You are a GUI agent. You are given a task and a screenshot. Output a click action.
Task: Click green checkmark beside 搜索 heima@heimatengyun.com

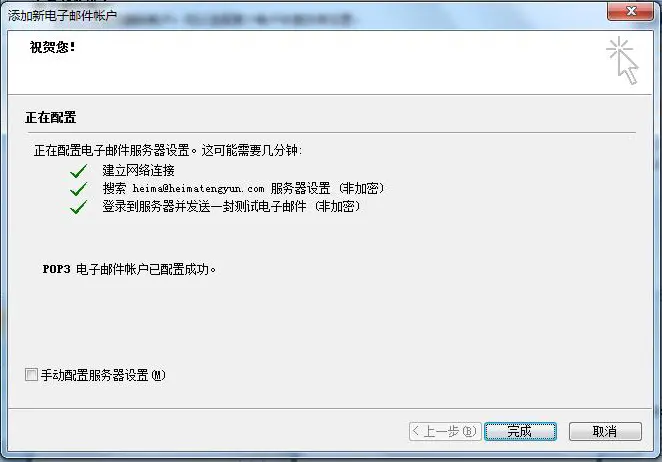(x=79, y=189)
